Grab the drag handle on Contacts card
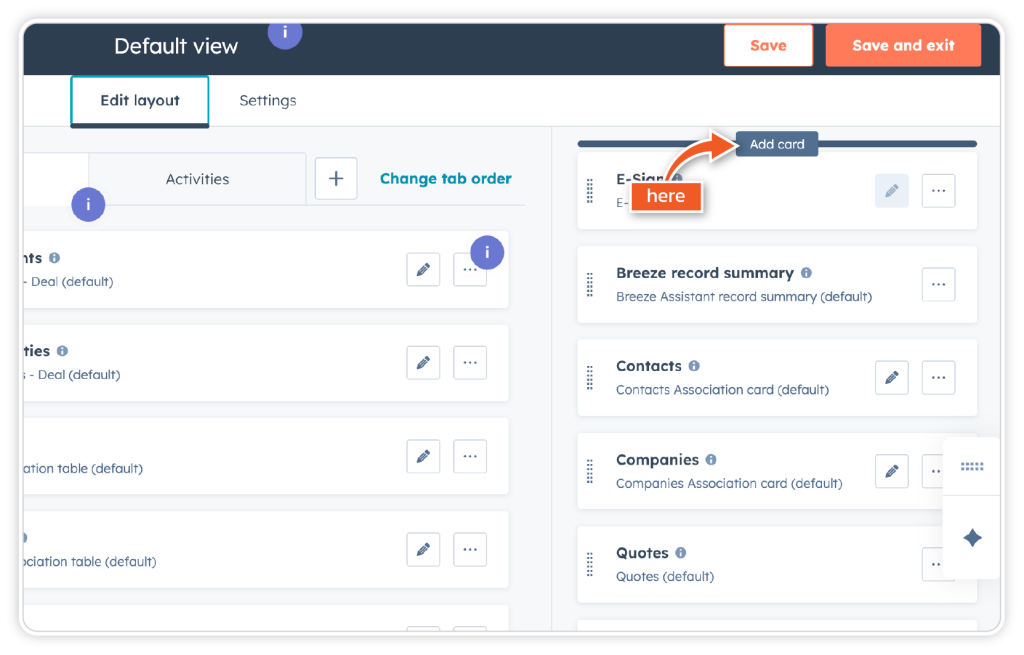 pos(590,378)
